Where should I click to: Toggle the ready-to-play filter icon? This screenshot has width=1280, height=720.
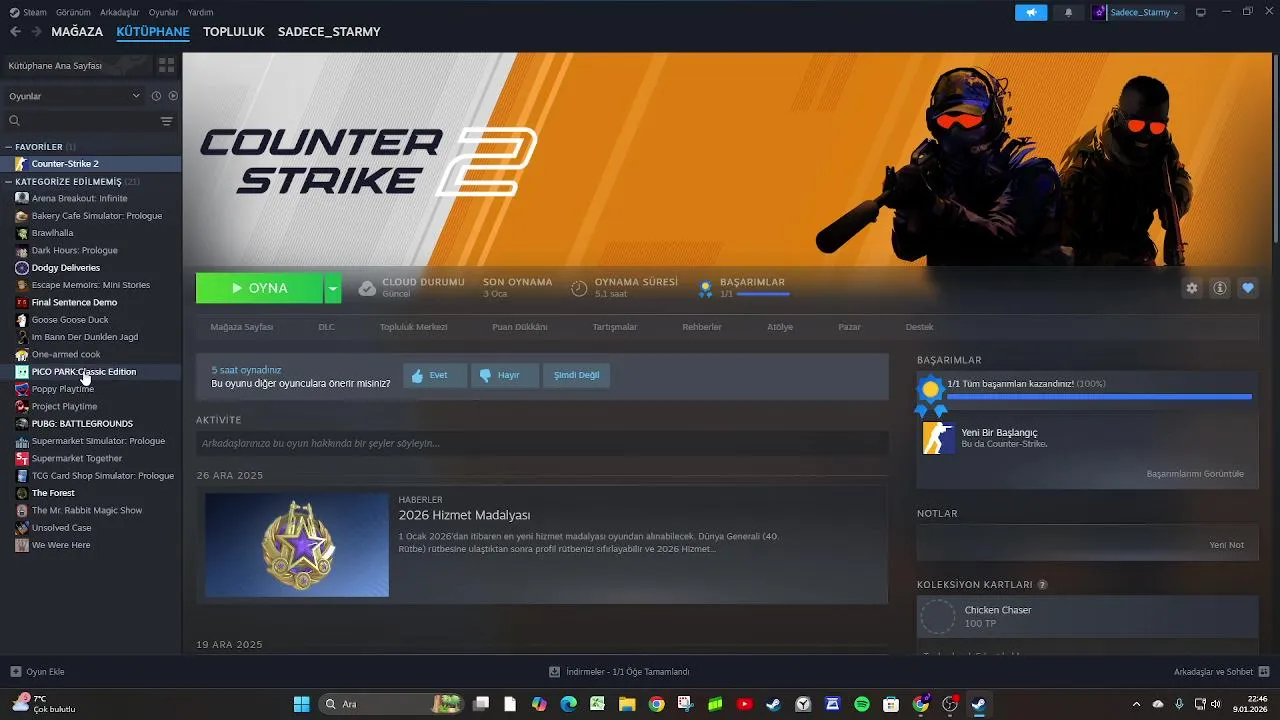[173, 96]
